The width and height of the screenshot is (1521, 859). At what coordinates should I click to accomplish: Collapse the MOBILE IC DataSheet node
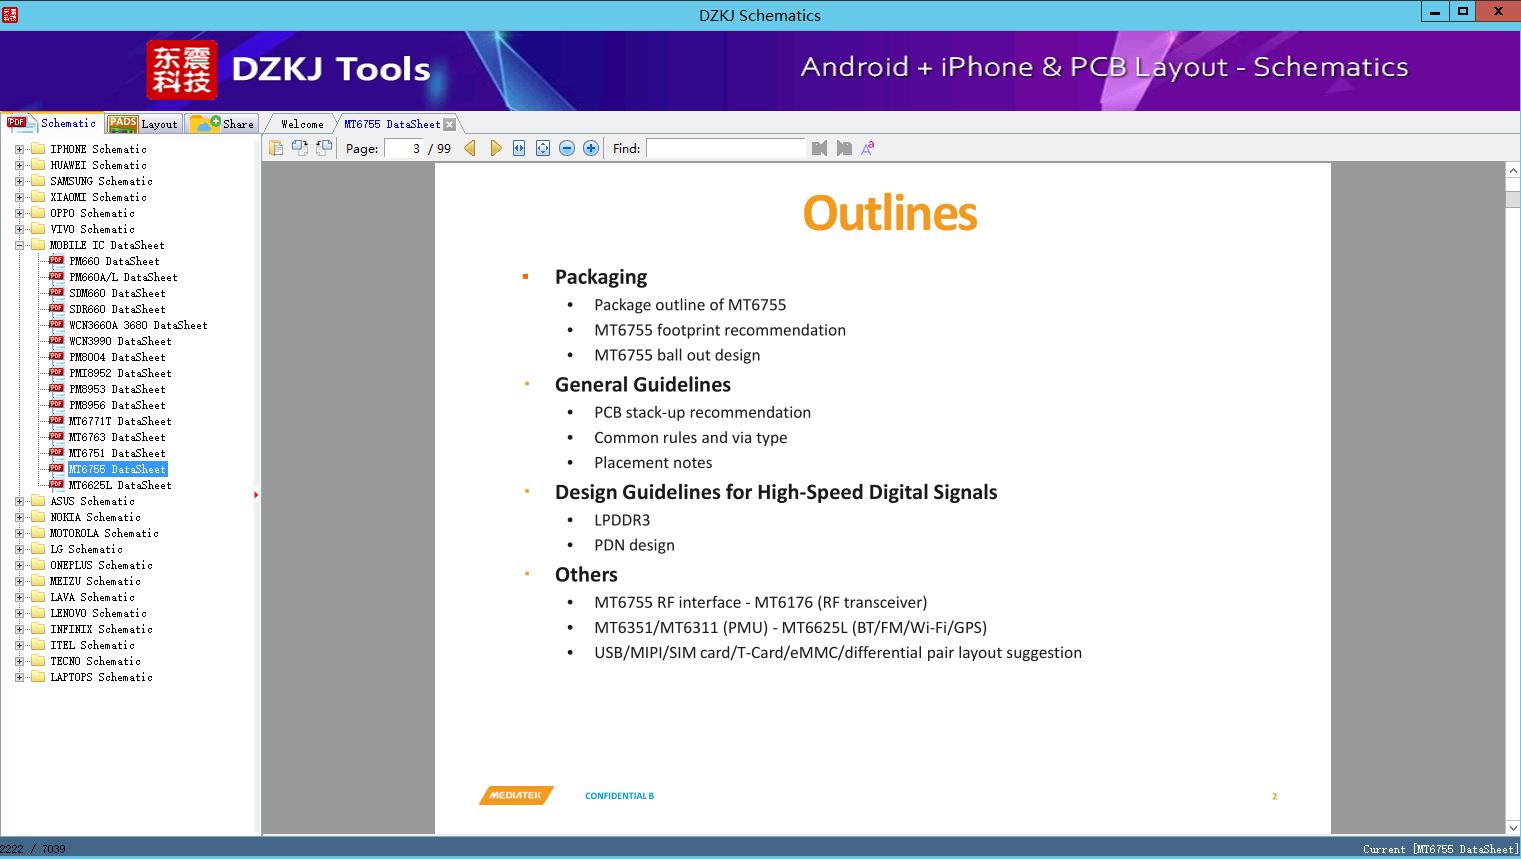[19, 245]
